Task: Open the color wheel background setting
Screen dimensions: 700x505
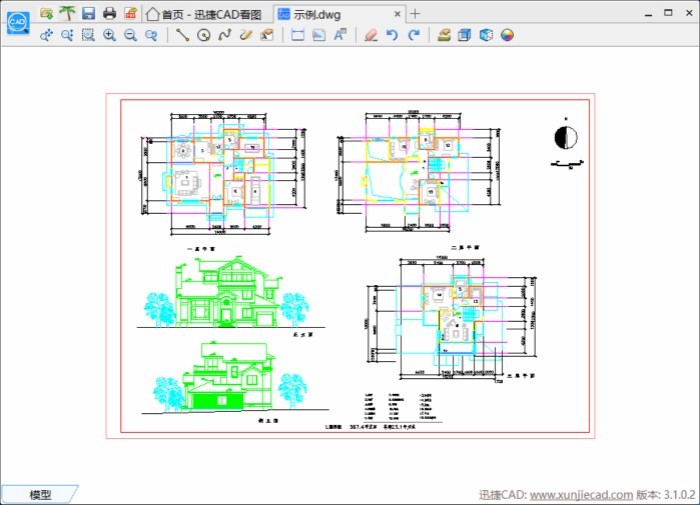Action: 507,35
